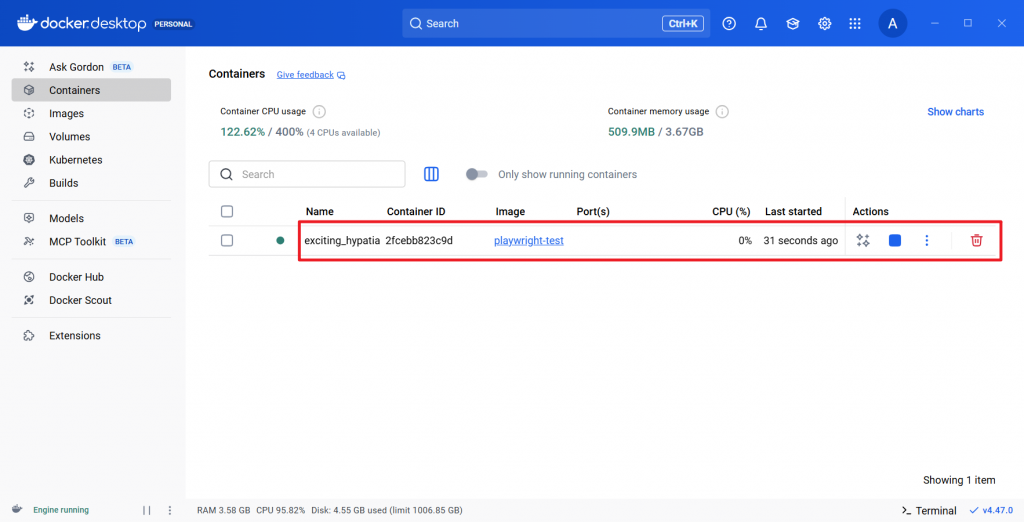Click the Docker Desktop whale logo
Image resolution: width=1024 pixels, height=522 pixels.
[27, 23]
